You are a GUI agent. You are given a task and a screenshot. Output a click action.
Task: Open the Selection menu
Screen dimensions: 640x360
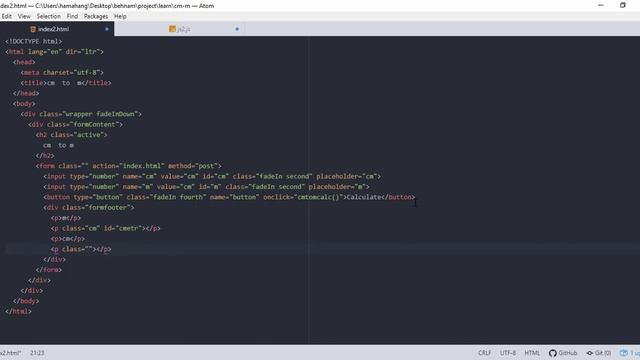point(49,16)
